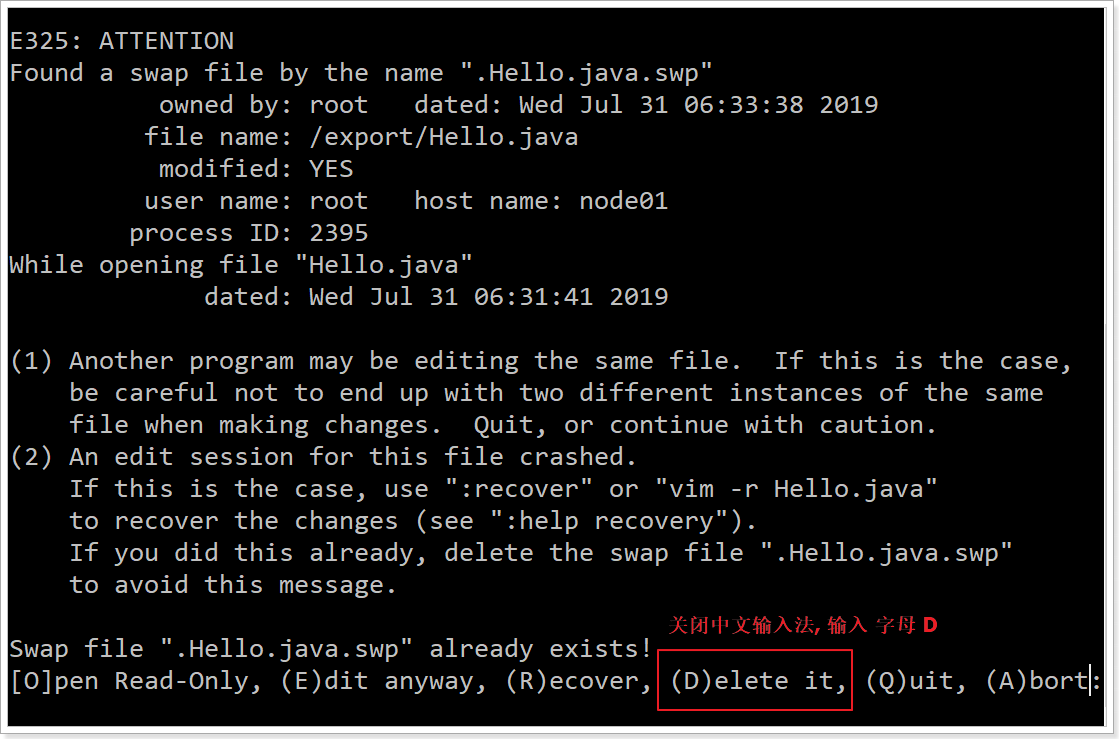1119x739 pixels.
Task: Click the boxed "(D)elete it" option
Action: (x=754, y=681)
